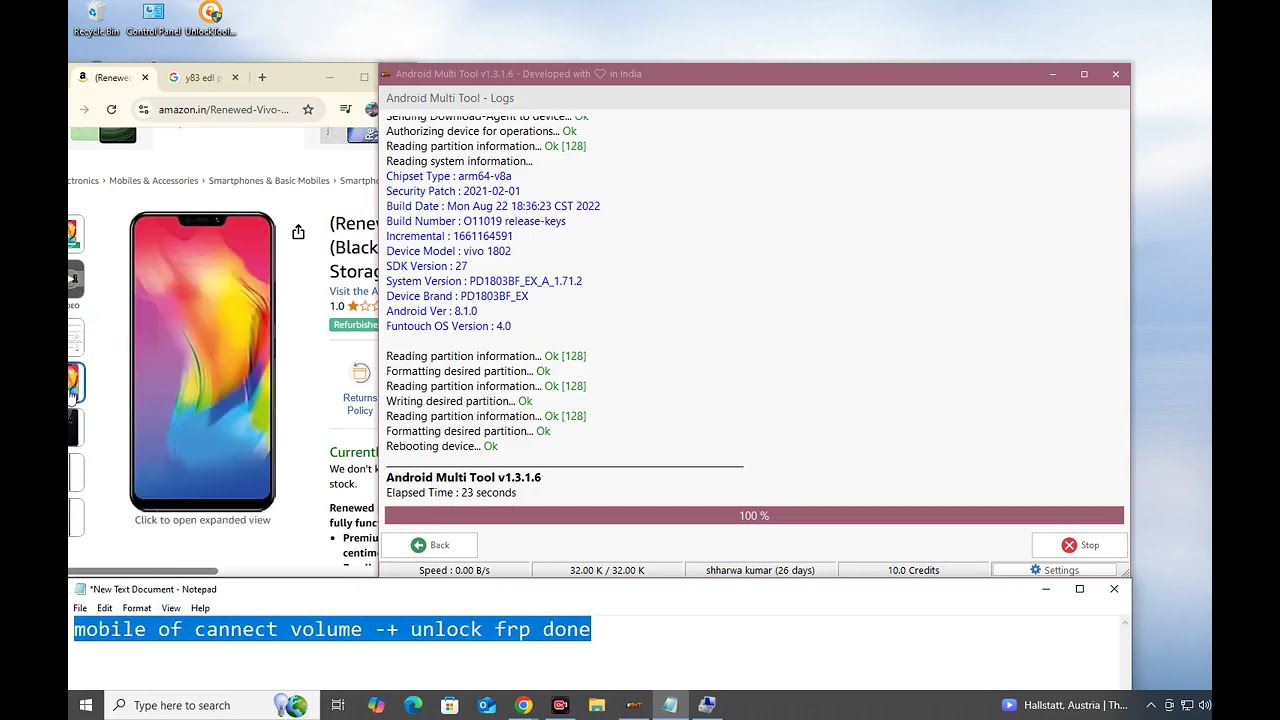The width and height of the screenshot is (1280, 720).
Task: Switch to Google Chrome on the taskbar
Action: 523,705
